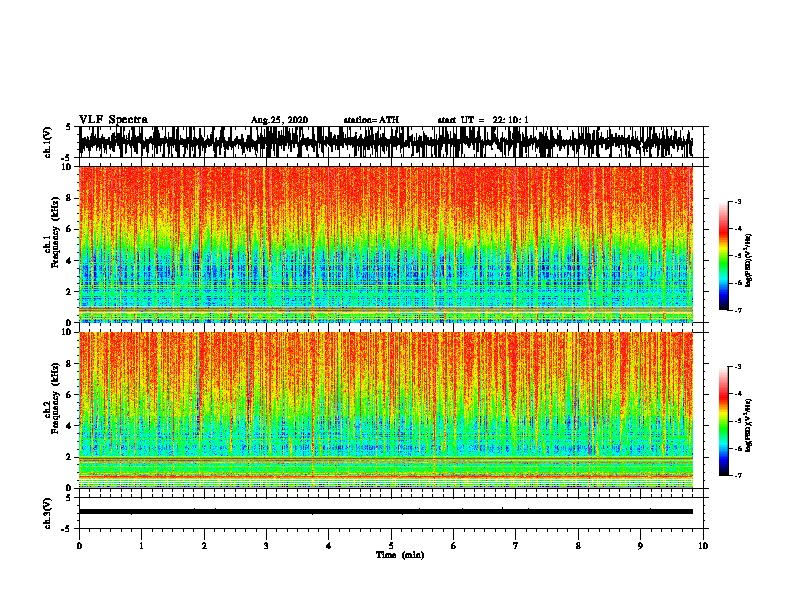Click the '6' frequency tick on ch.2 spectrogram

[70, 395]
